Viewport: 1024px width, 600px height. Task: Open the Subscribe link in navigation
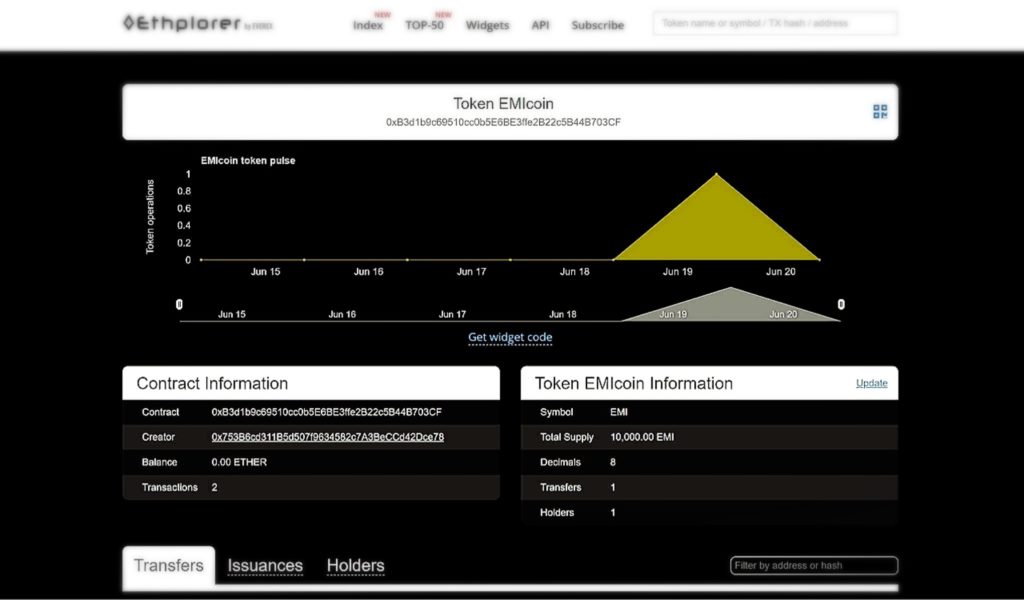tap(598, 25)
